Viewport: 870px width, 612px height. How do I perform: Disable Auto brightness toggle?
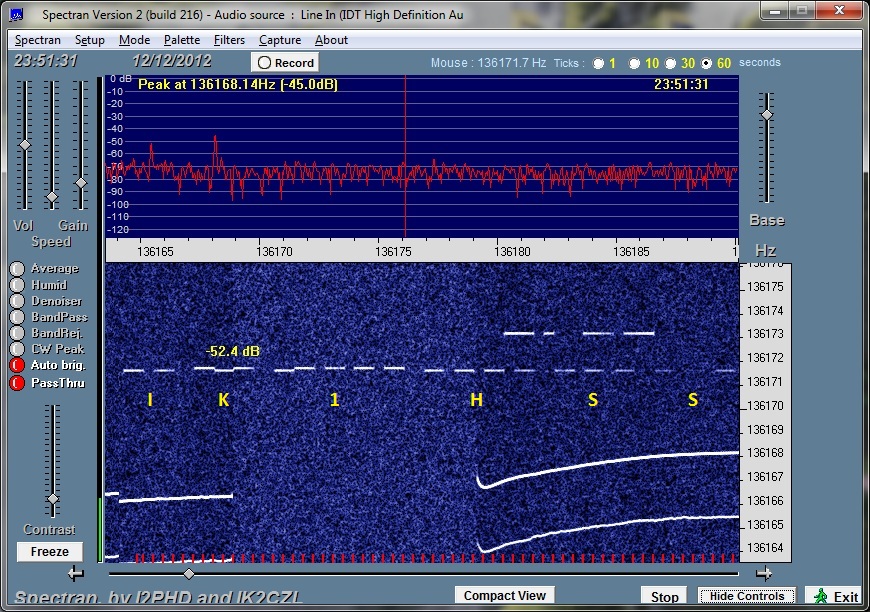tap(17, 366)
